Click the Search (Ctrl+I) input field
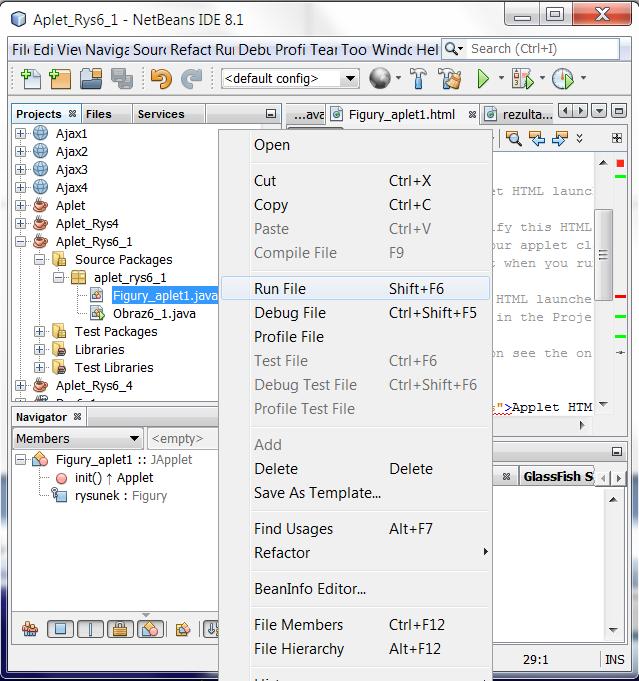Image resolution: width=639 pixels, height=681 pixels. tap(544, 49)
